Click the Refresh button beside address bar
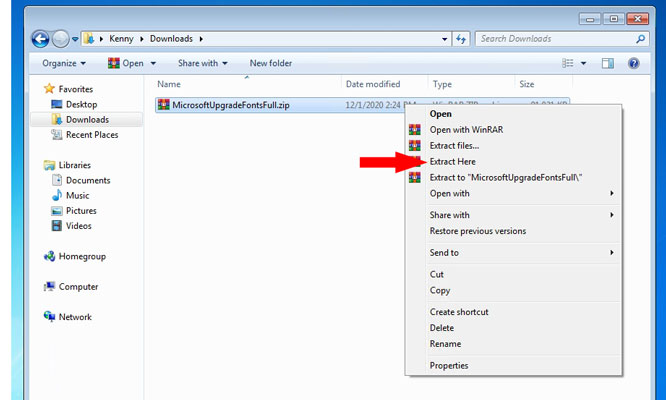 click(461, 39)
